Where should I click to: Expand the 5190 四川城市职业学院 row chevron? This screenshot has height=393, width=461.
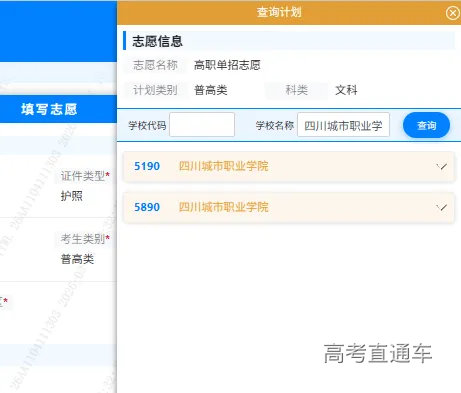tap(442, 166)
